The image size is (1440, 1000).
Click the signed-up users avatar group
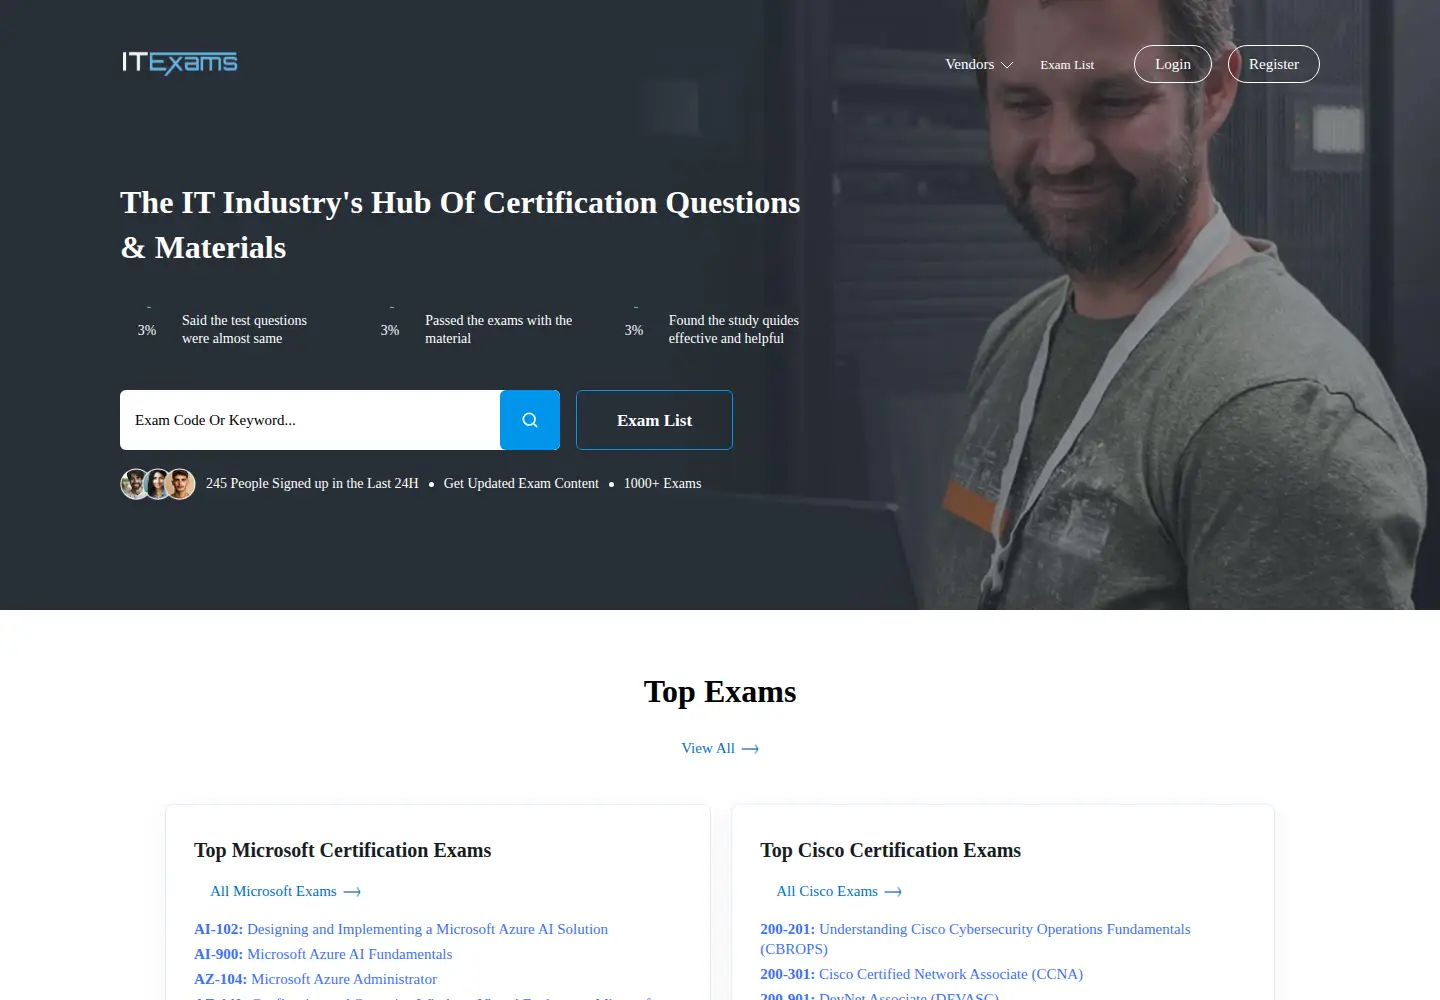(158, 484)
